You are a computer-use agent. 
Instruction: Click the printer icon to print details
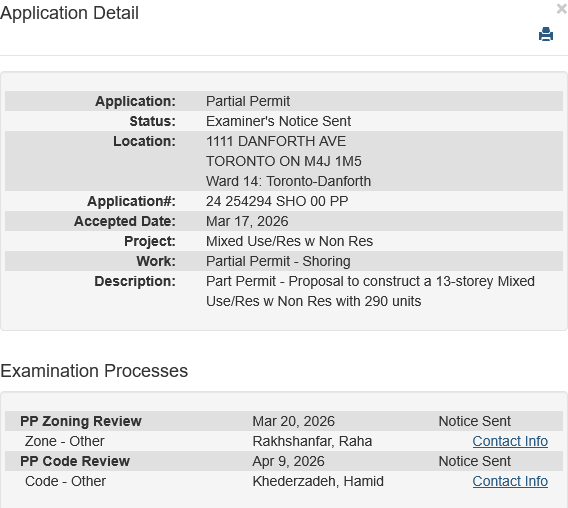pos(546,34)
